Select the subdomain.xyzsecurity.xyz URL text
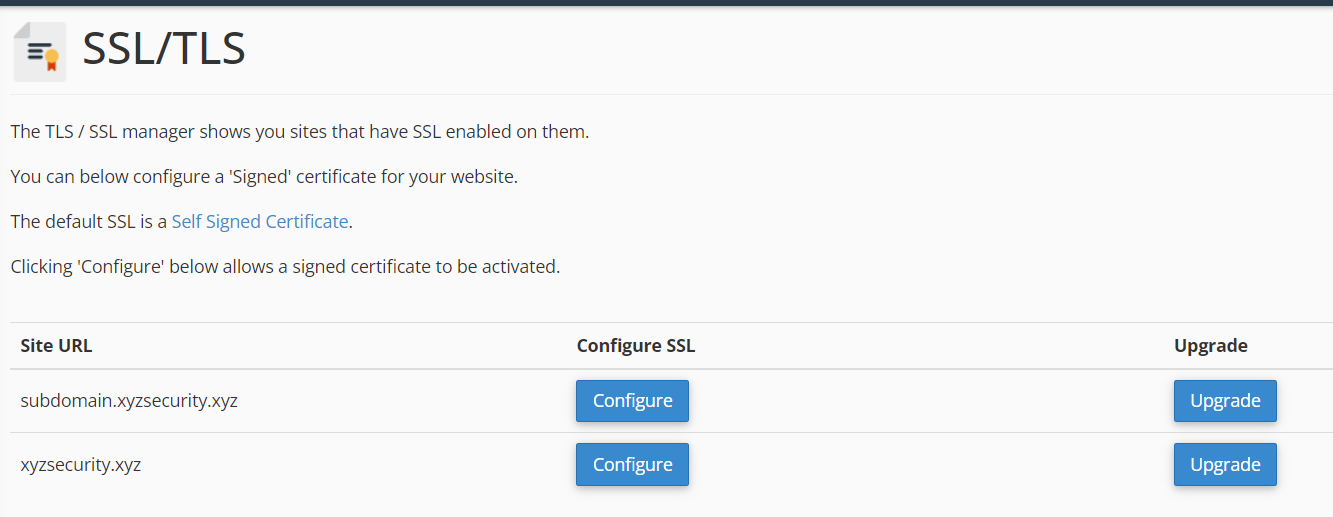This screenshot has width=1333, height=517. point(129,401)
